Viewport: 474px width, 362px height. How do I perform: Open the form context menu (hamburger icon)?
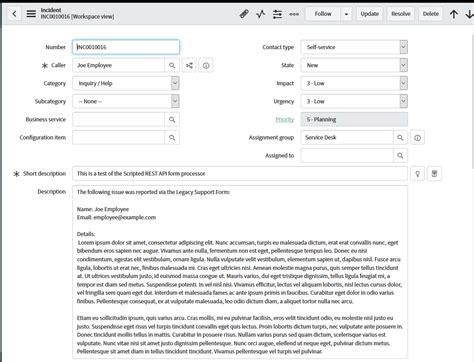[31, 14]
